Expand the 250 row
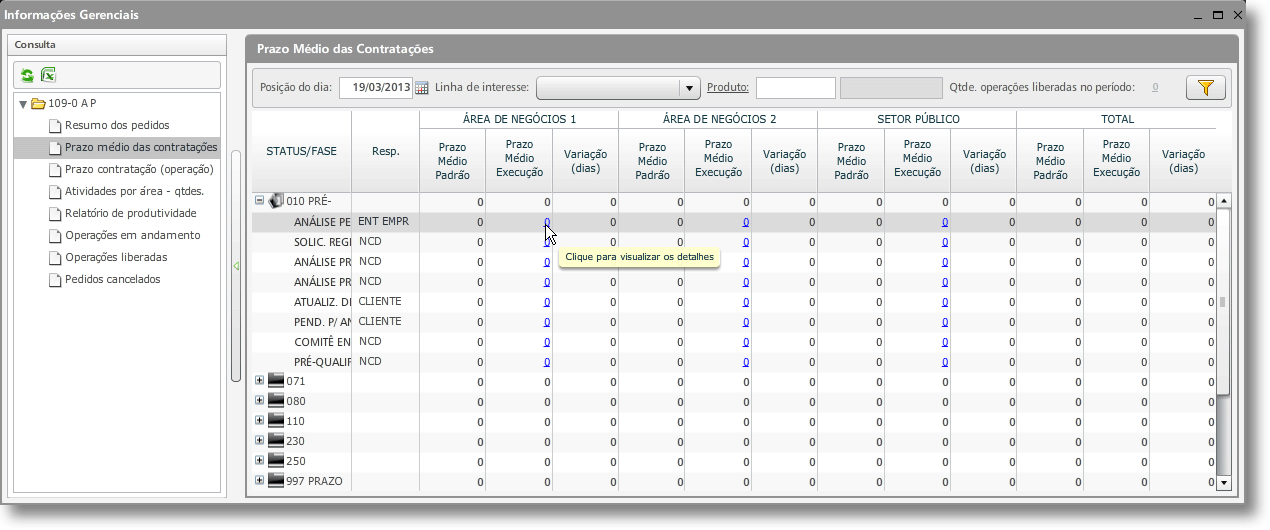Screen dimensions: 1270x530 pos(259,460)
